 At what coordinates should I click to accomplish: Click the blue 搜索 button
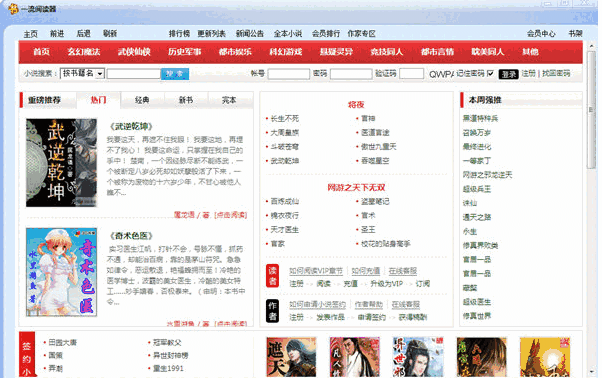[x=175, y=74]
